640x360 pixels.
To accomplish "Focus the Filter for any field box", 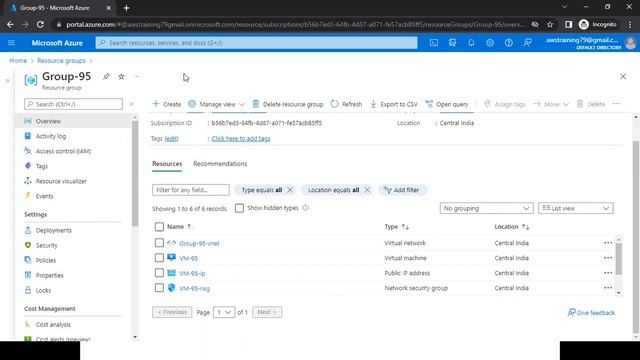I will pos(191,190).
